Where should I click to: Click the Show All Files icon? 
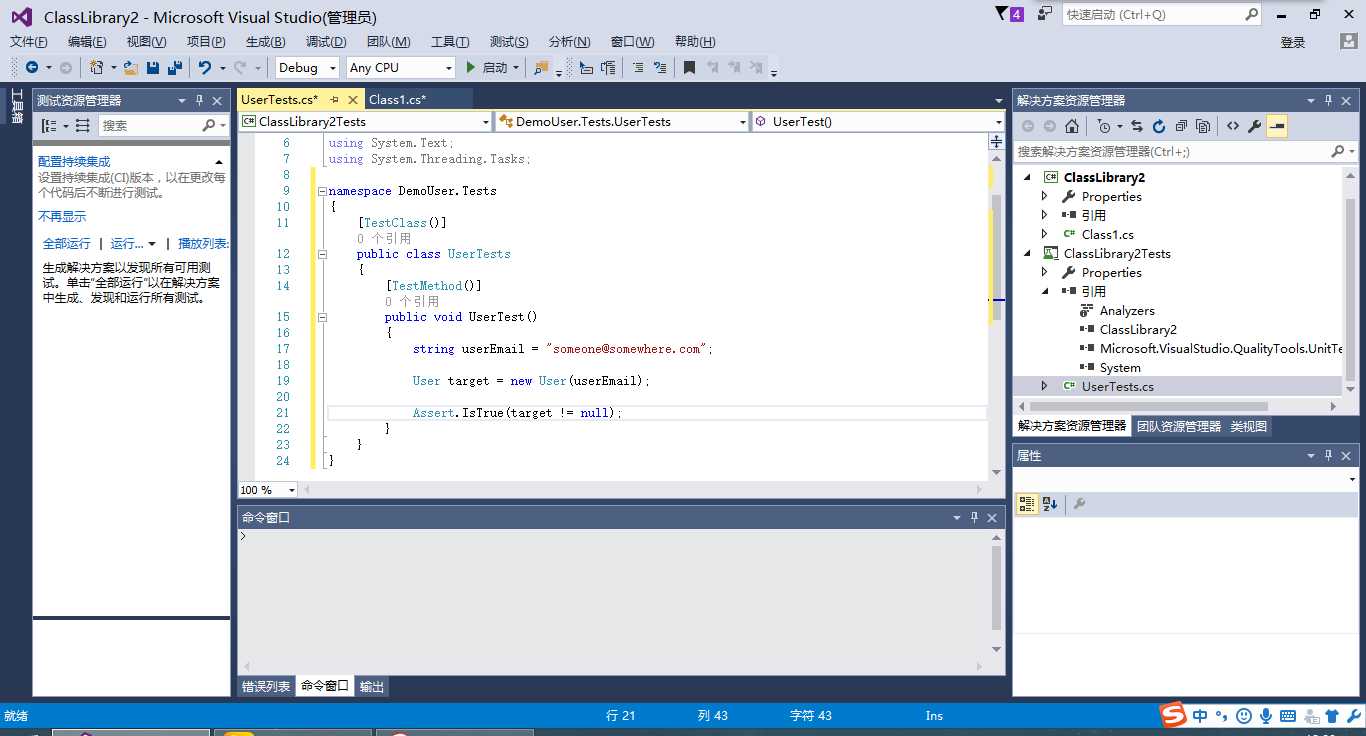tap(1203, 126)
